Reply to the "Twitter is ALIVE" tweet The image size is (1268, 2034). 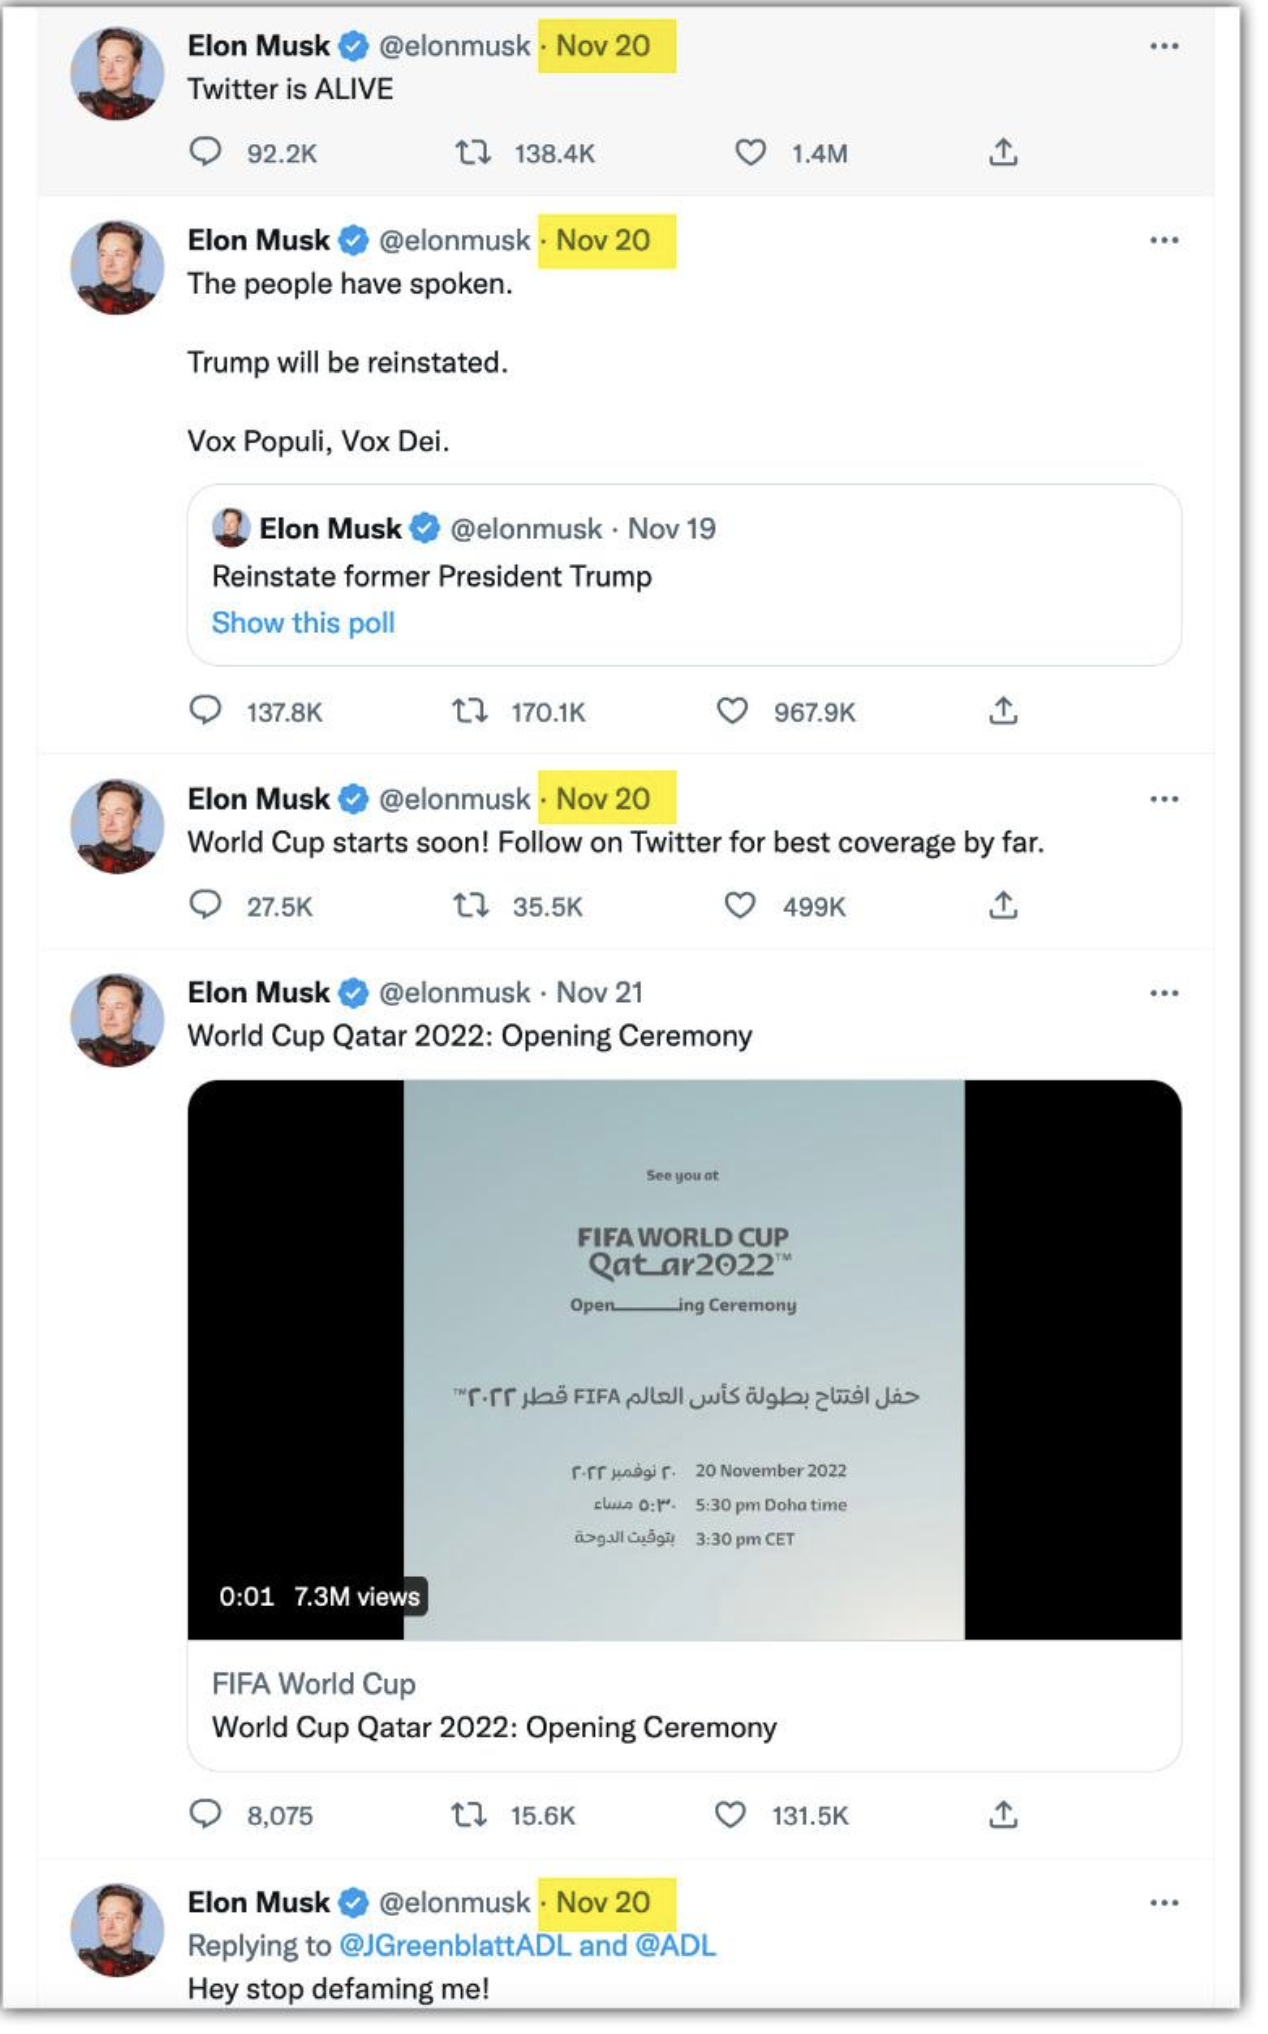205,152
